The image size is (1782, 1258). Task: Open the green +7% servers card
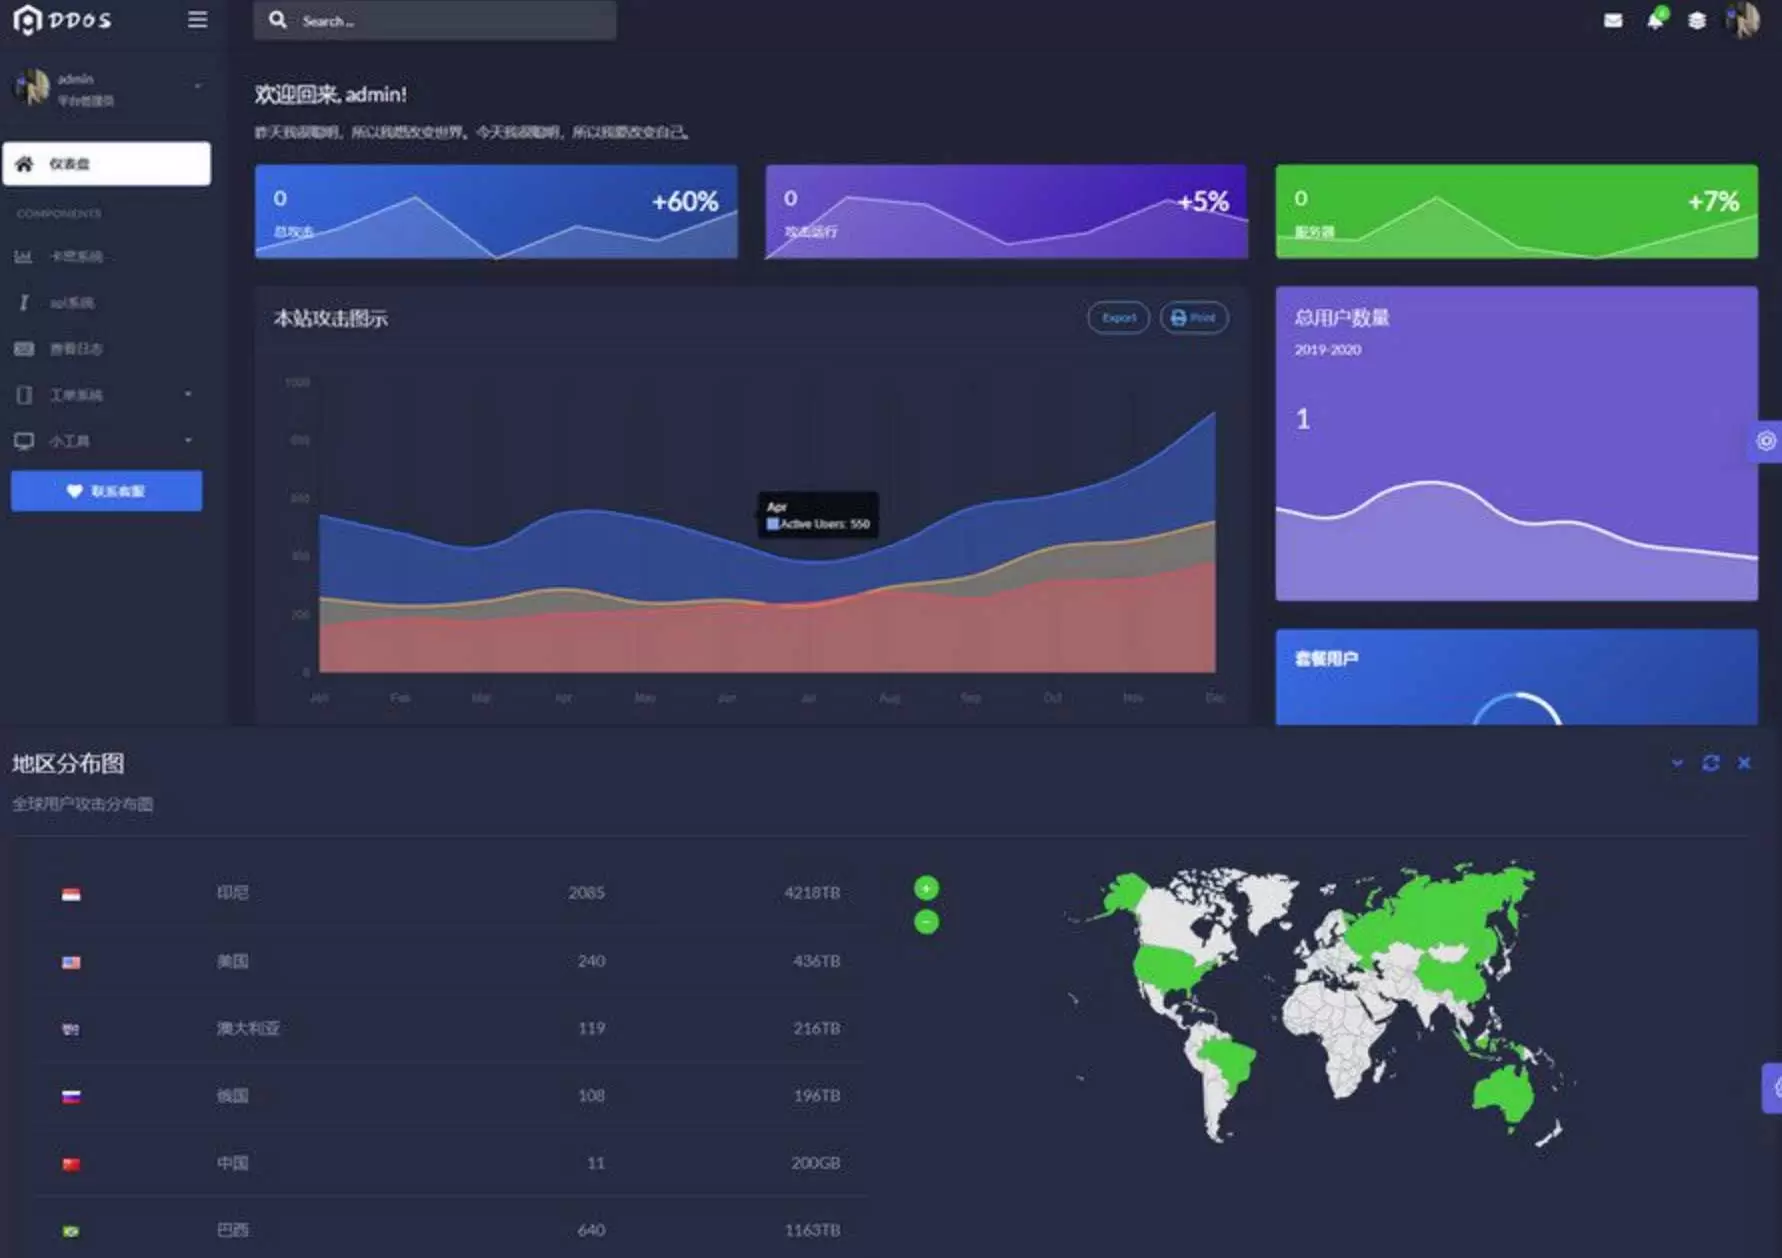(x=1517, y=212)
